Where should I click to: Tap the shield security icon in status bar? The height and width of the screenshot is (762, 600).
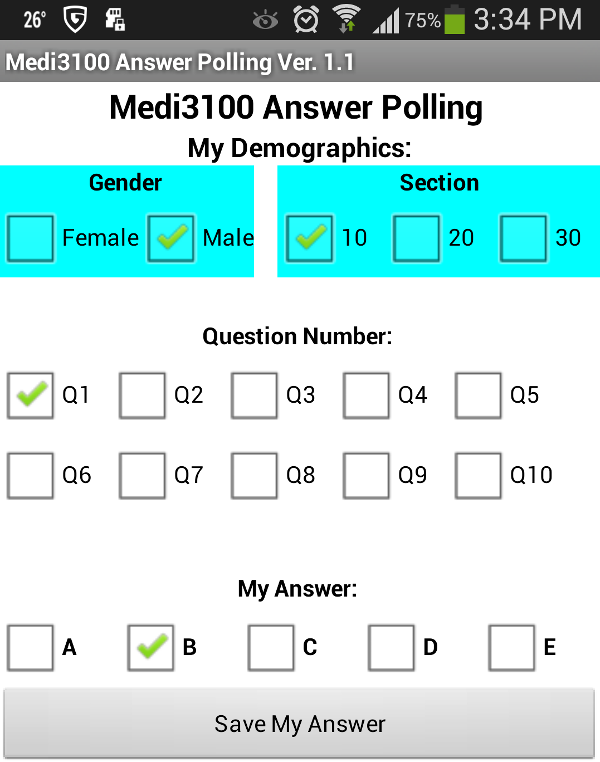click(x=75, y=19)
